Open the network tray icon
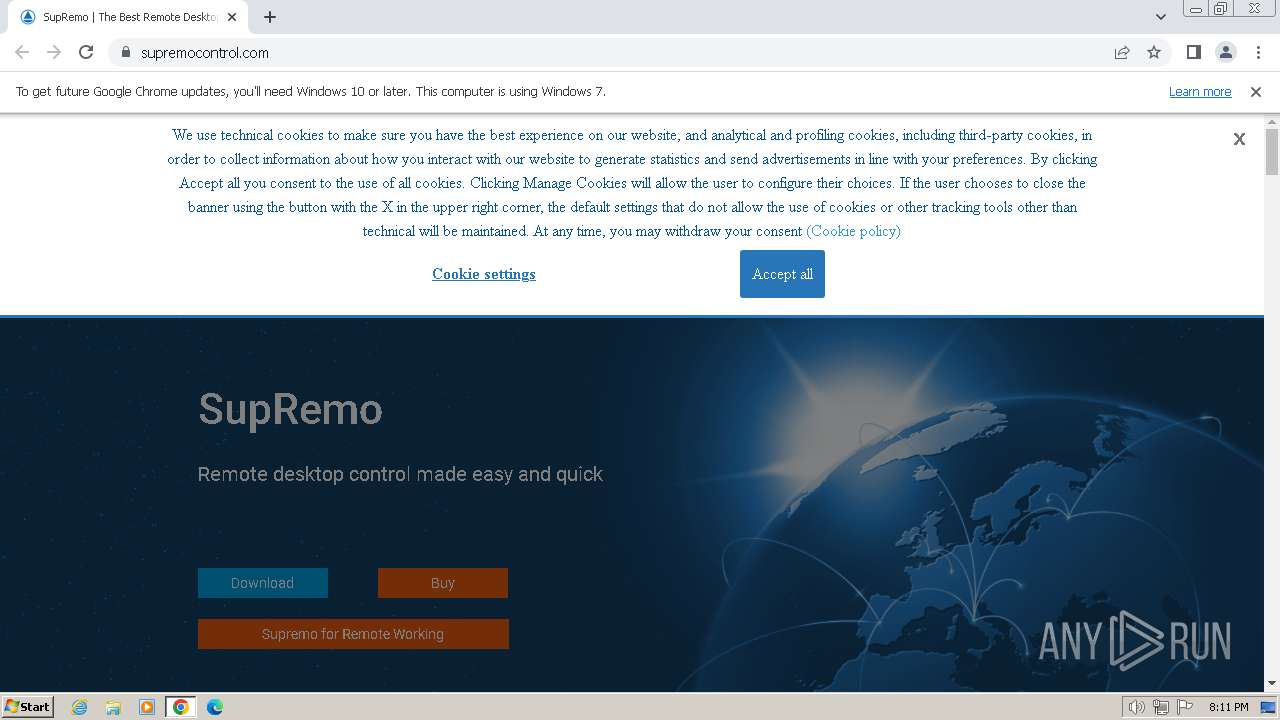The image size is (1280, 720). 1160,707
